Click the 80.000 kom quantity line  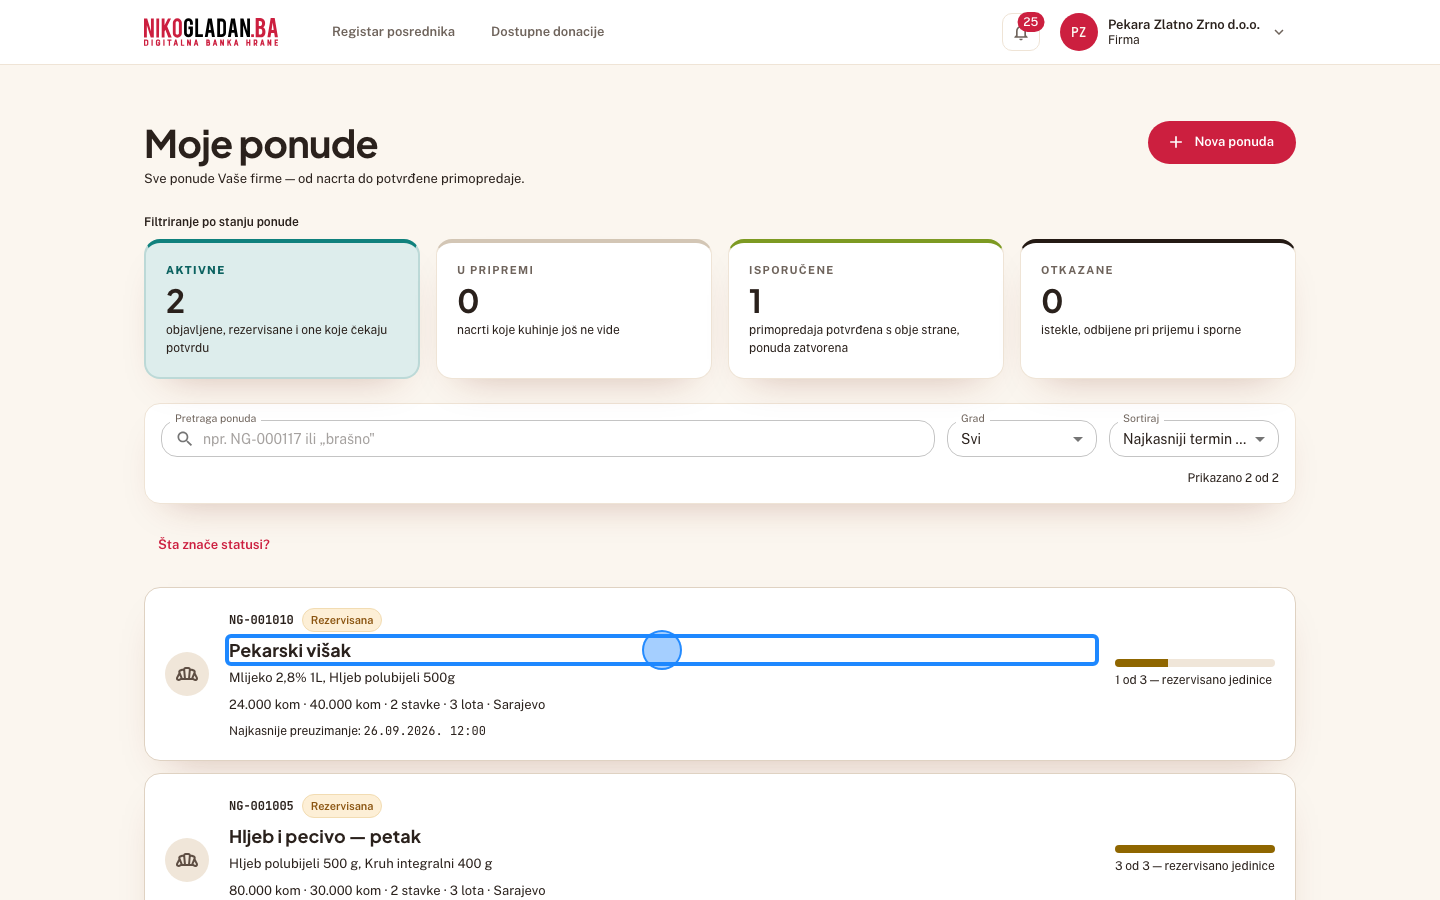click(387, 891)
